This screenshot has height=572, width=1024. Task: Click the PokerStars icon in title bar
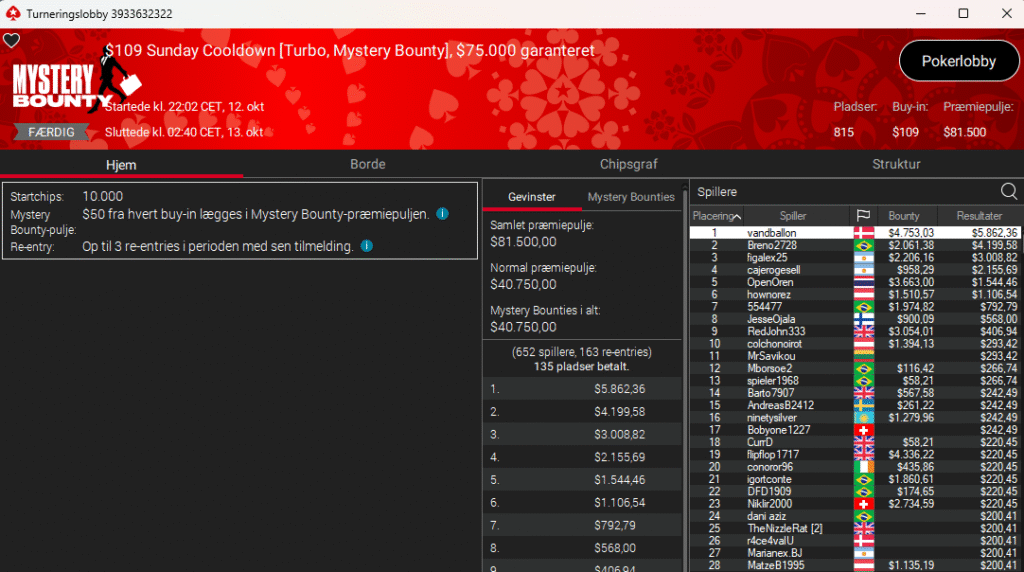click(13, 13)
